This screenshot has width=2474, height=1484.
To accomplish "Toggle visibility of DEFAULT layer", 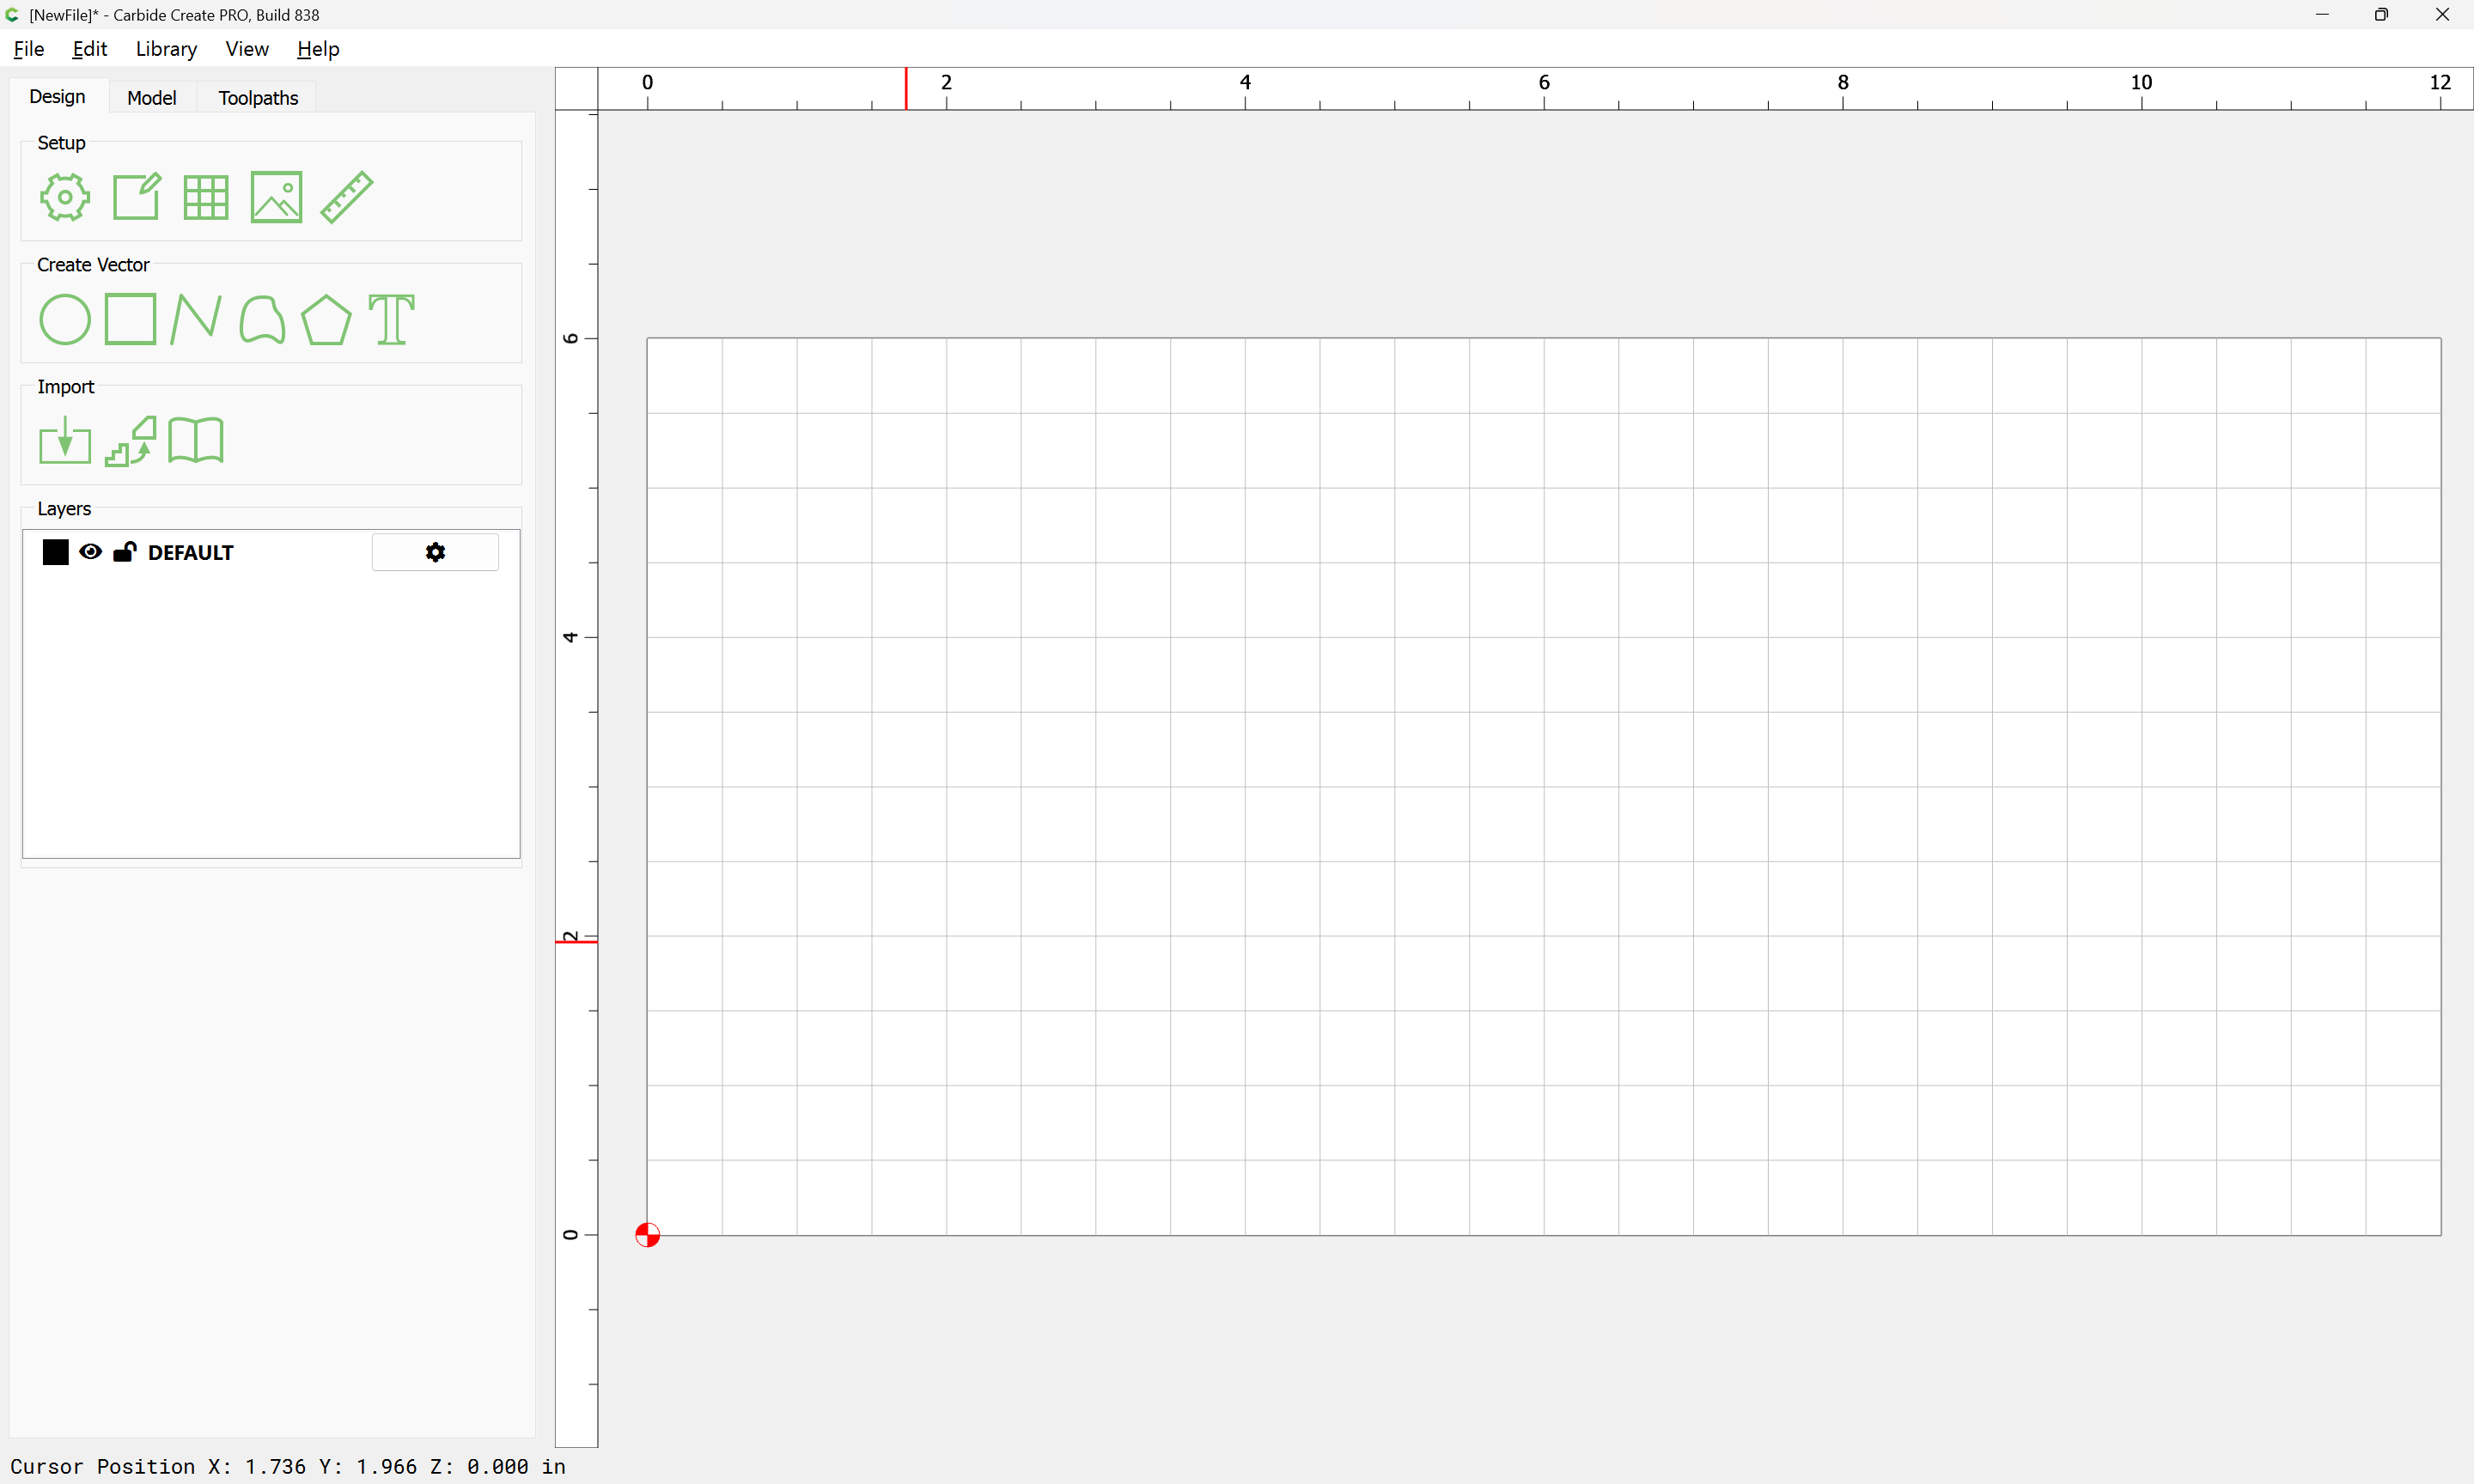I will click(x=90, y=552).
